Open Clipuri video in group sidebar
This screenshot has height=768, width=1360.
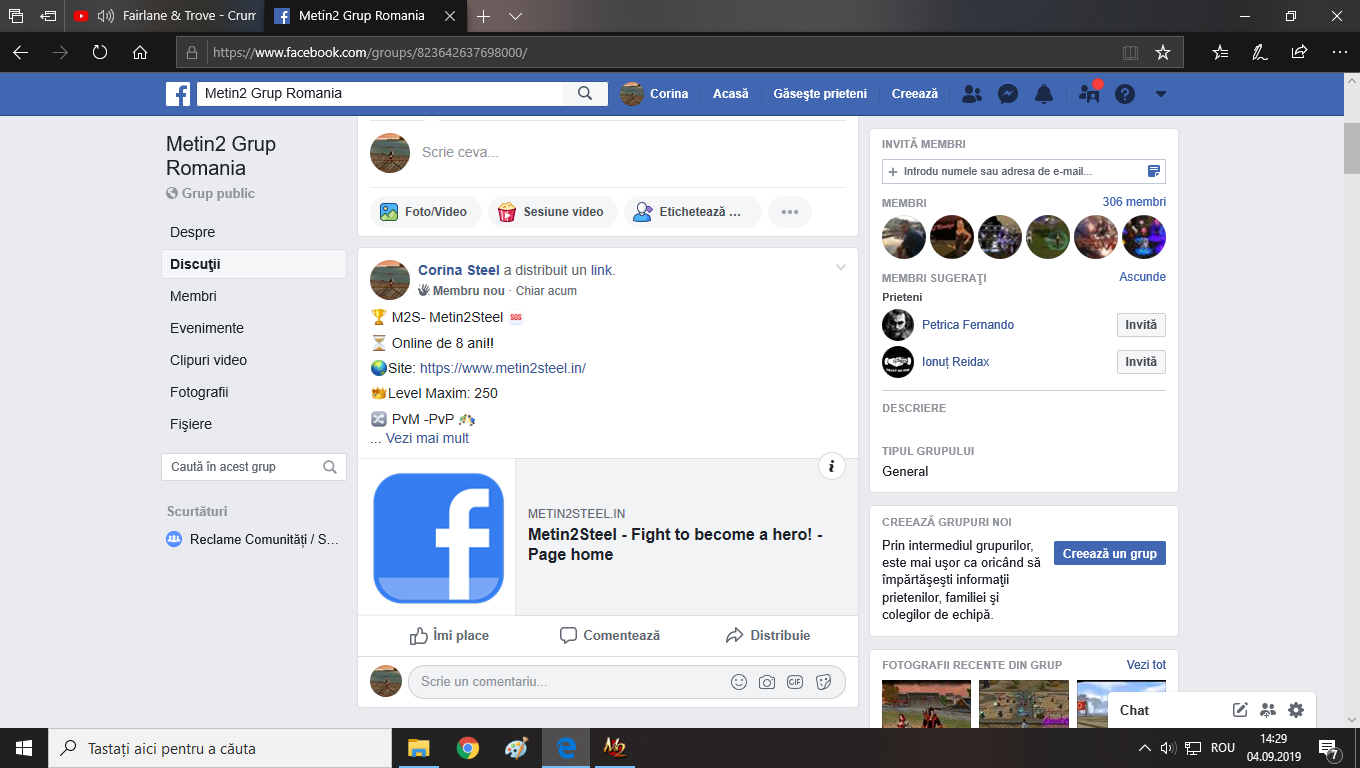point(208,360)
